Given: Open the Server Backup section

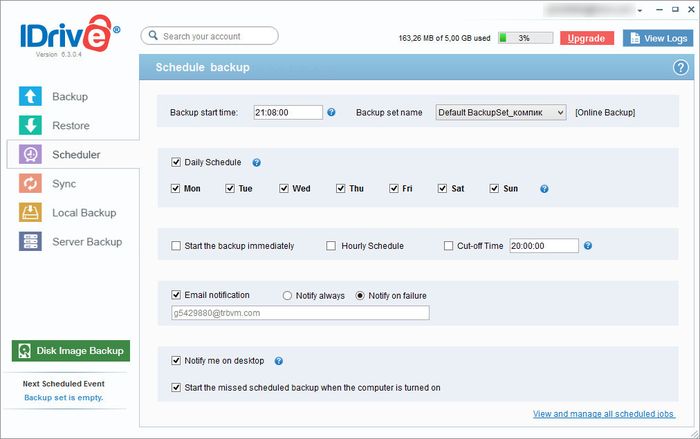Looking at the screenshot, I should click(x=86, y=242).
